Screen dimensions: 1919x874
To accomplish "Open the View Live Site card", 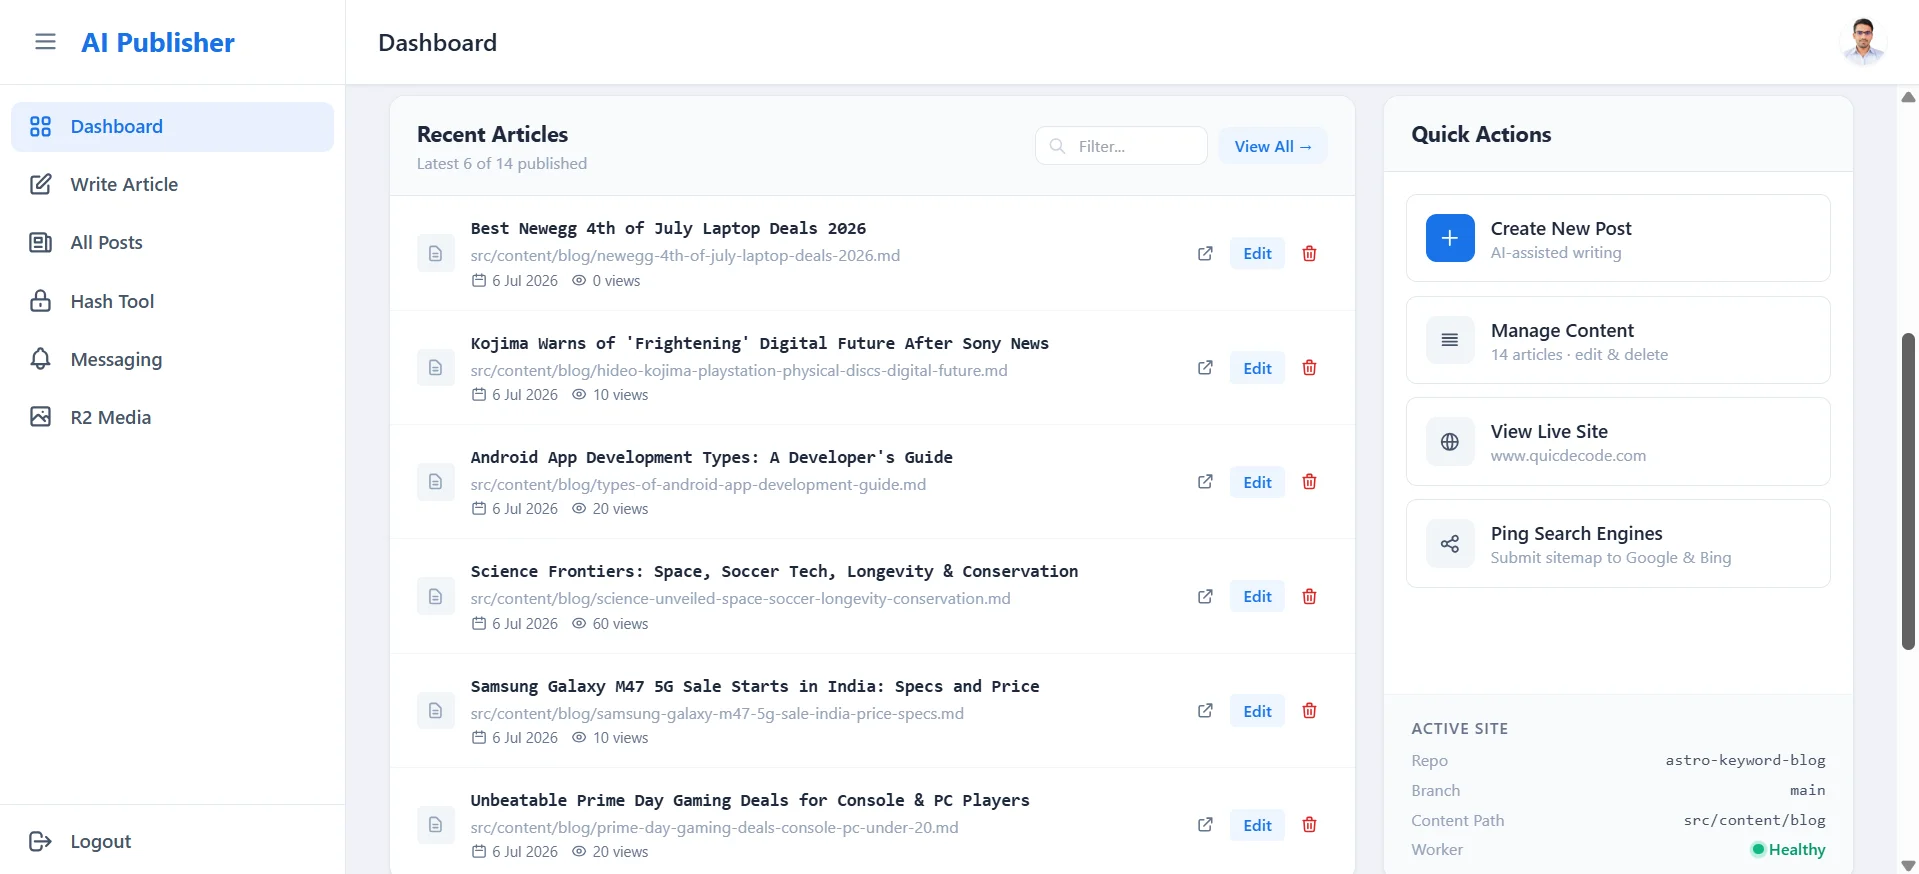I will [x=1618, y=442].
